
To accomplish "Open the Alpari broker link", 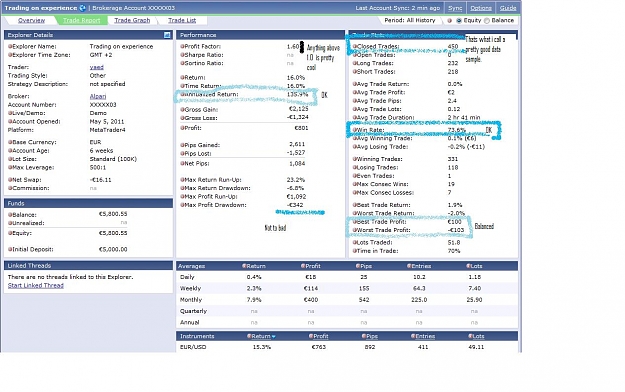I will point(98,96).
